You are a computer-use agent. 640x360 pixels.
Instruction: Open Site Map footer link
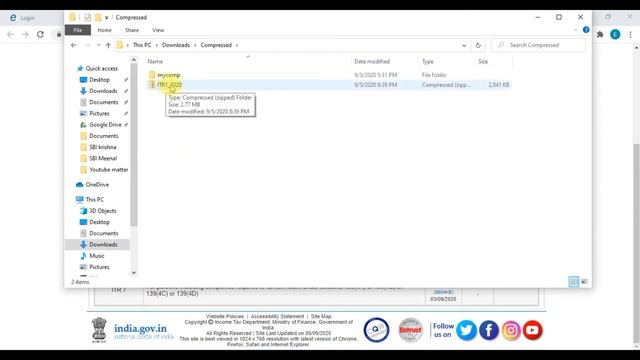click(x=321, y=316)
